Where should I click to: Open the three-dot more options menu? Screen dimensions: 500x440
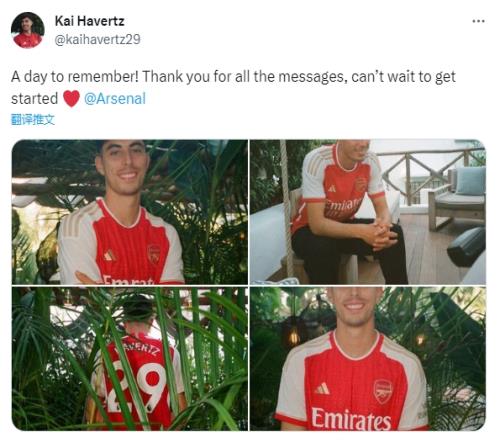click(478, 21)
